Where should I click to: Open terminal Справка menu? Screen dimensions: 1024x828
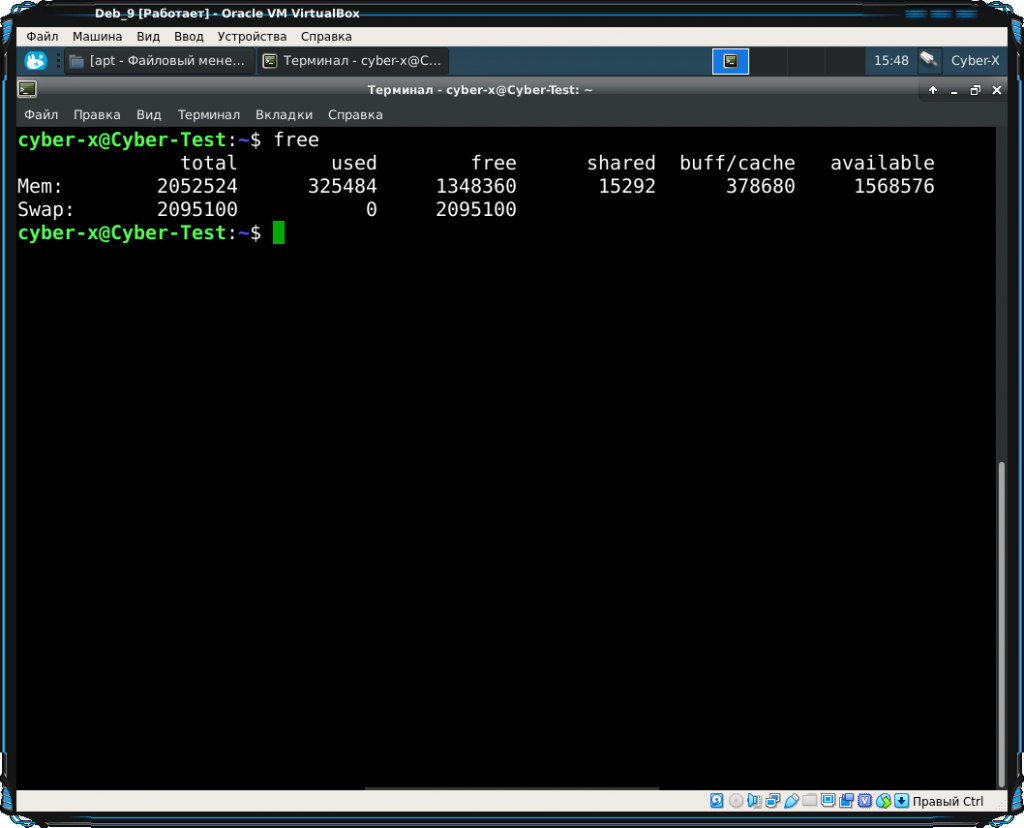coord(355,115)
